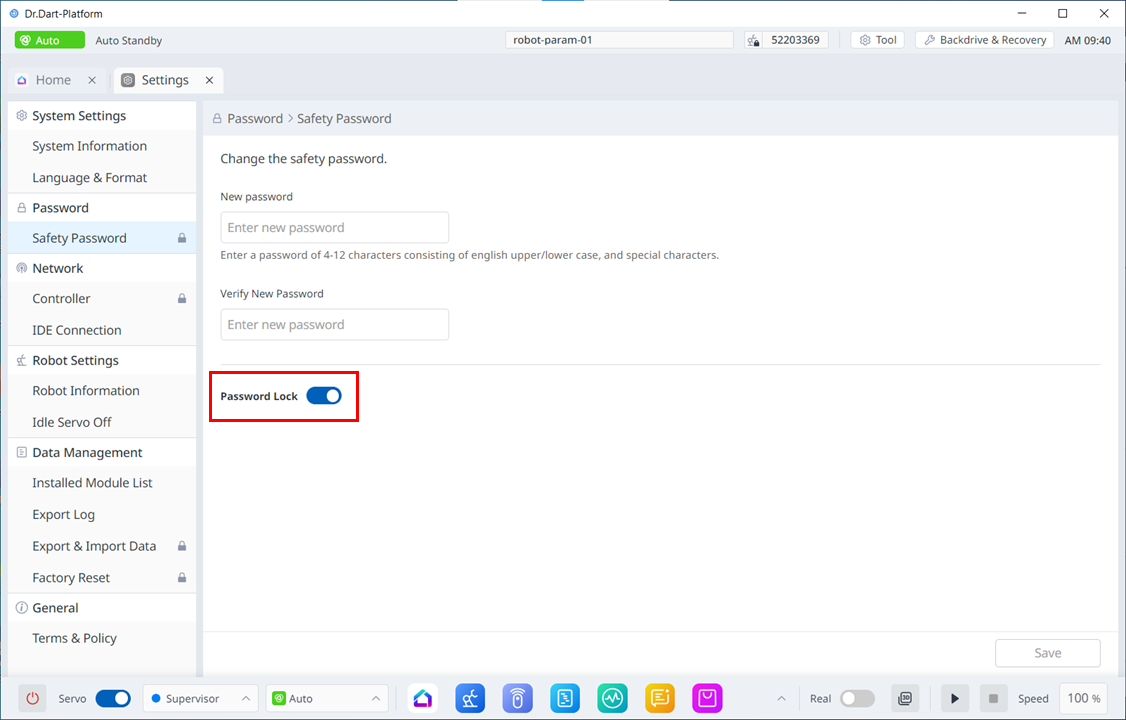Open the Auto mode dropdown in bottom bar
This screenshot has width=1126, height=720.
327,698
